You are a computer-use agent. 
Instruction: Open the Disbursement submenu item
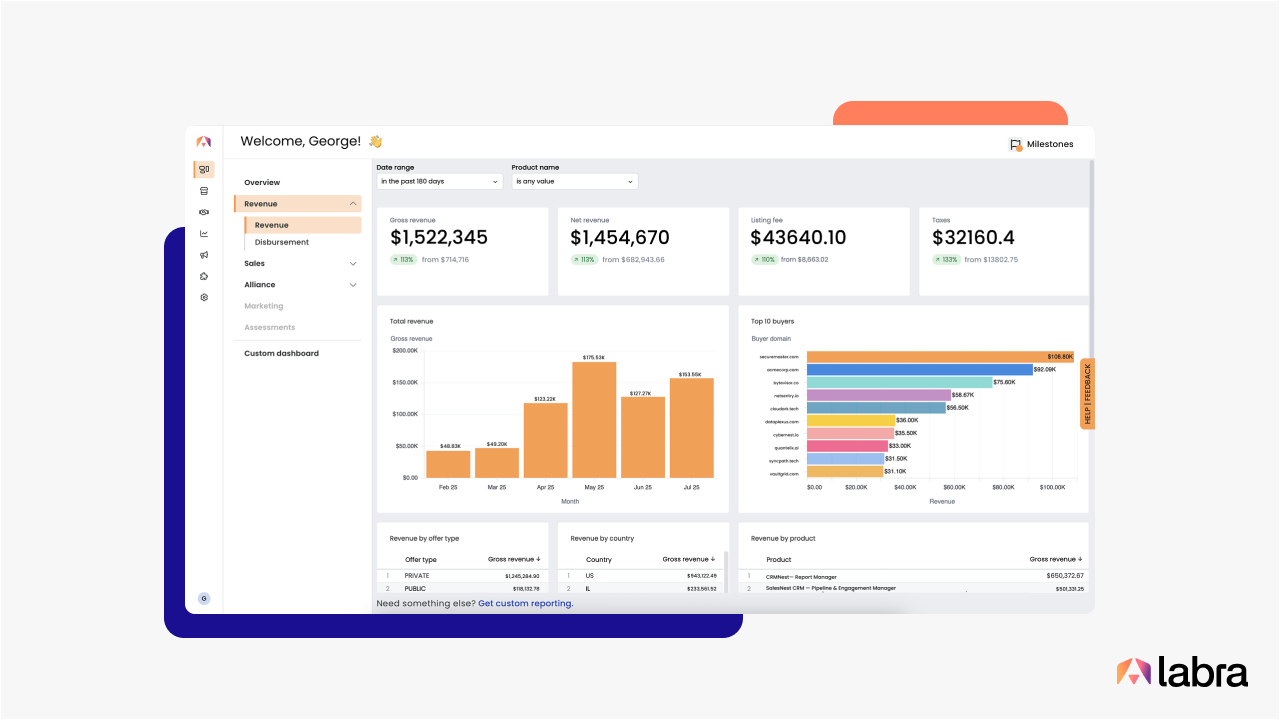[282, 242]
